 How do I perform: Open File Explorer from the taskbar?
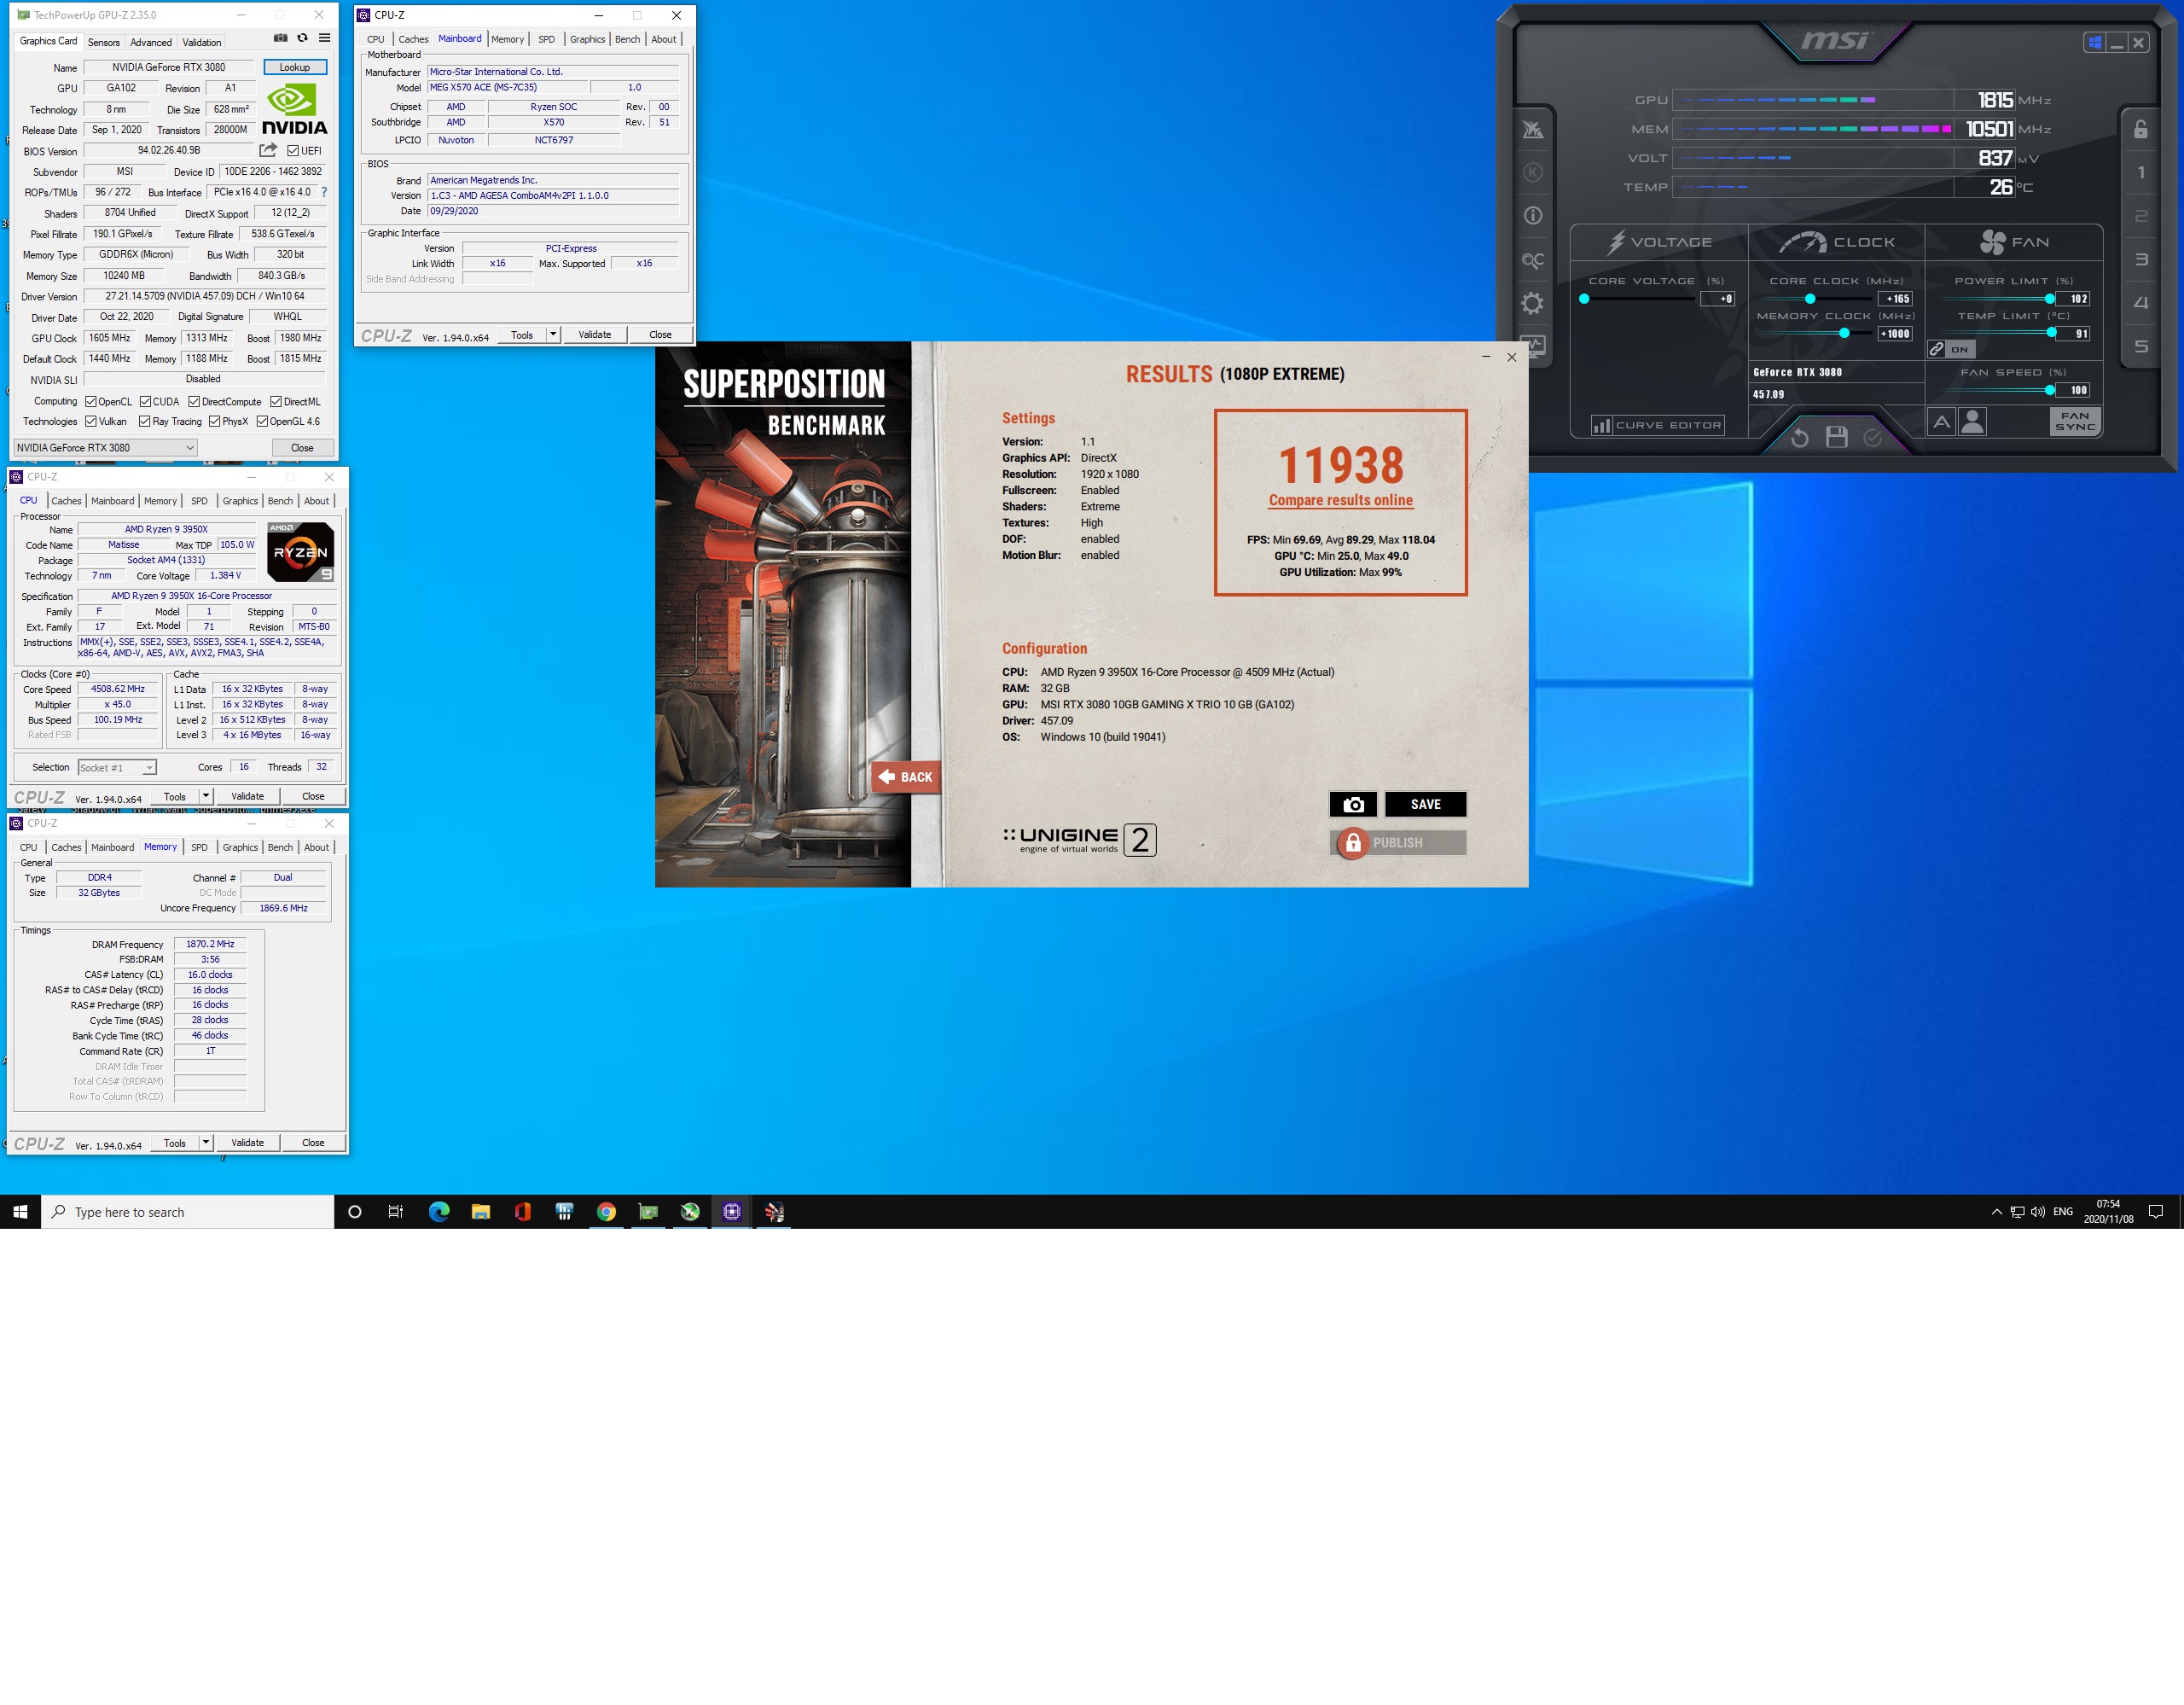pyautogui.click(x=481, y=1212)
